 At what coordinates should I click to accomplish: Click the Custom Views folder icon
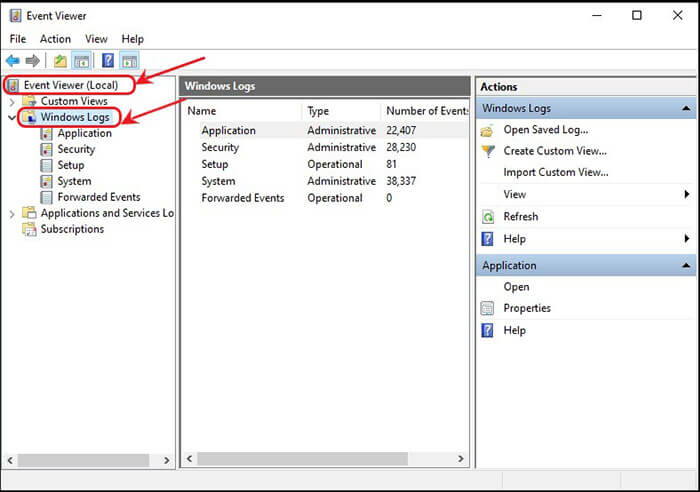[x=29, y=101]
